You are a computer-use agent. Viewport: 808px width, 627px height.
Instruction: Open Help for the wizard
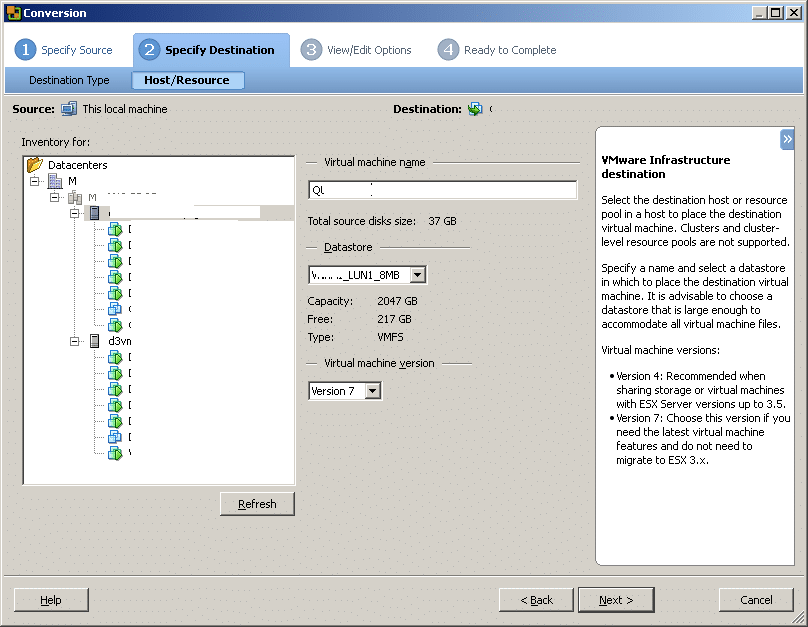51,600
